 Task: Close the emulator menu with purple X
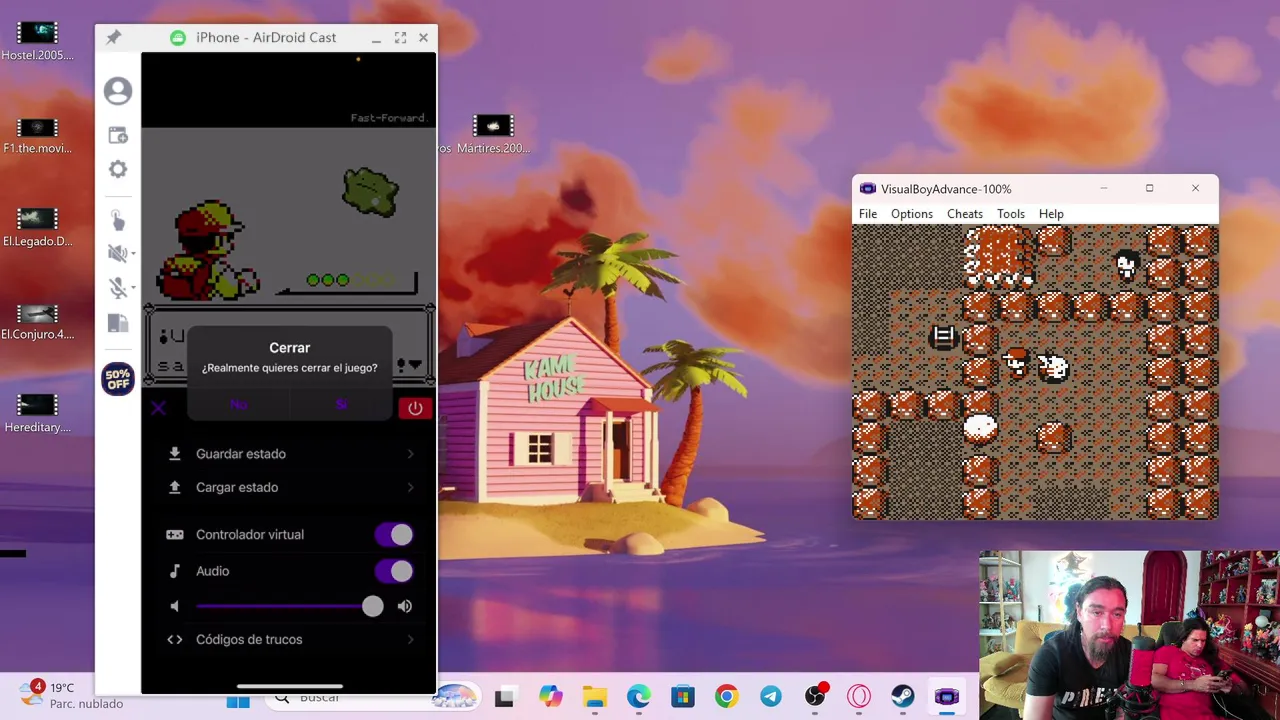158,407
